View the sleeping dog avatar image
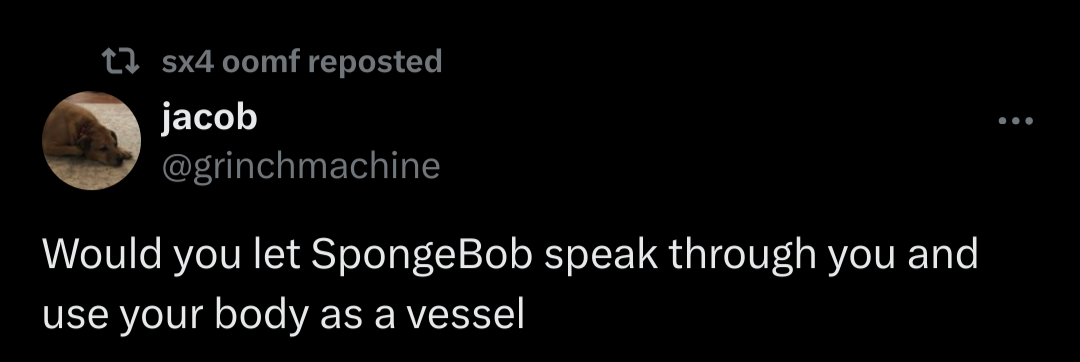The width and height of the screenshot is (1080, 362). point(92,140)
